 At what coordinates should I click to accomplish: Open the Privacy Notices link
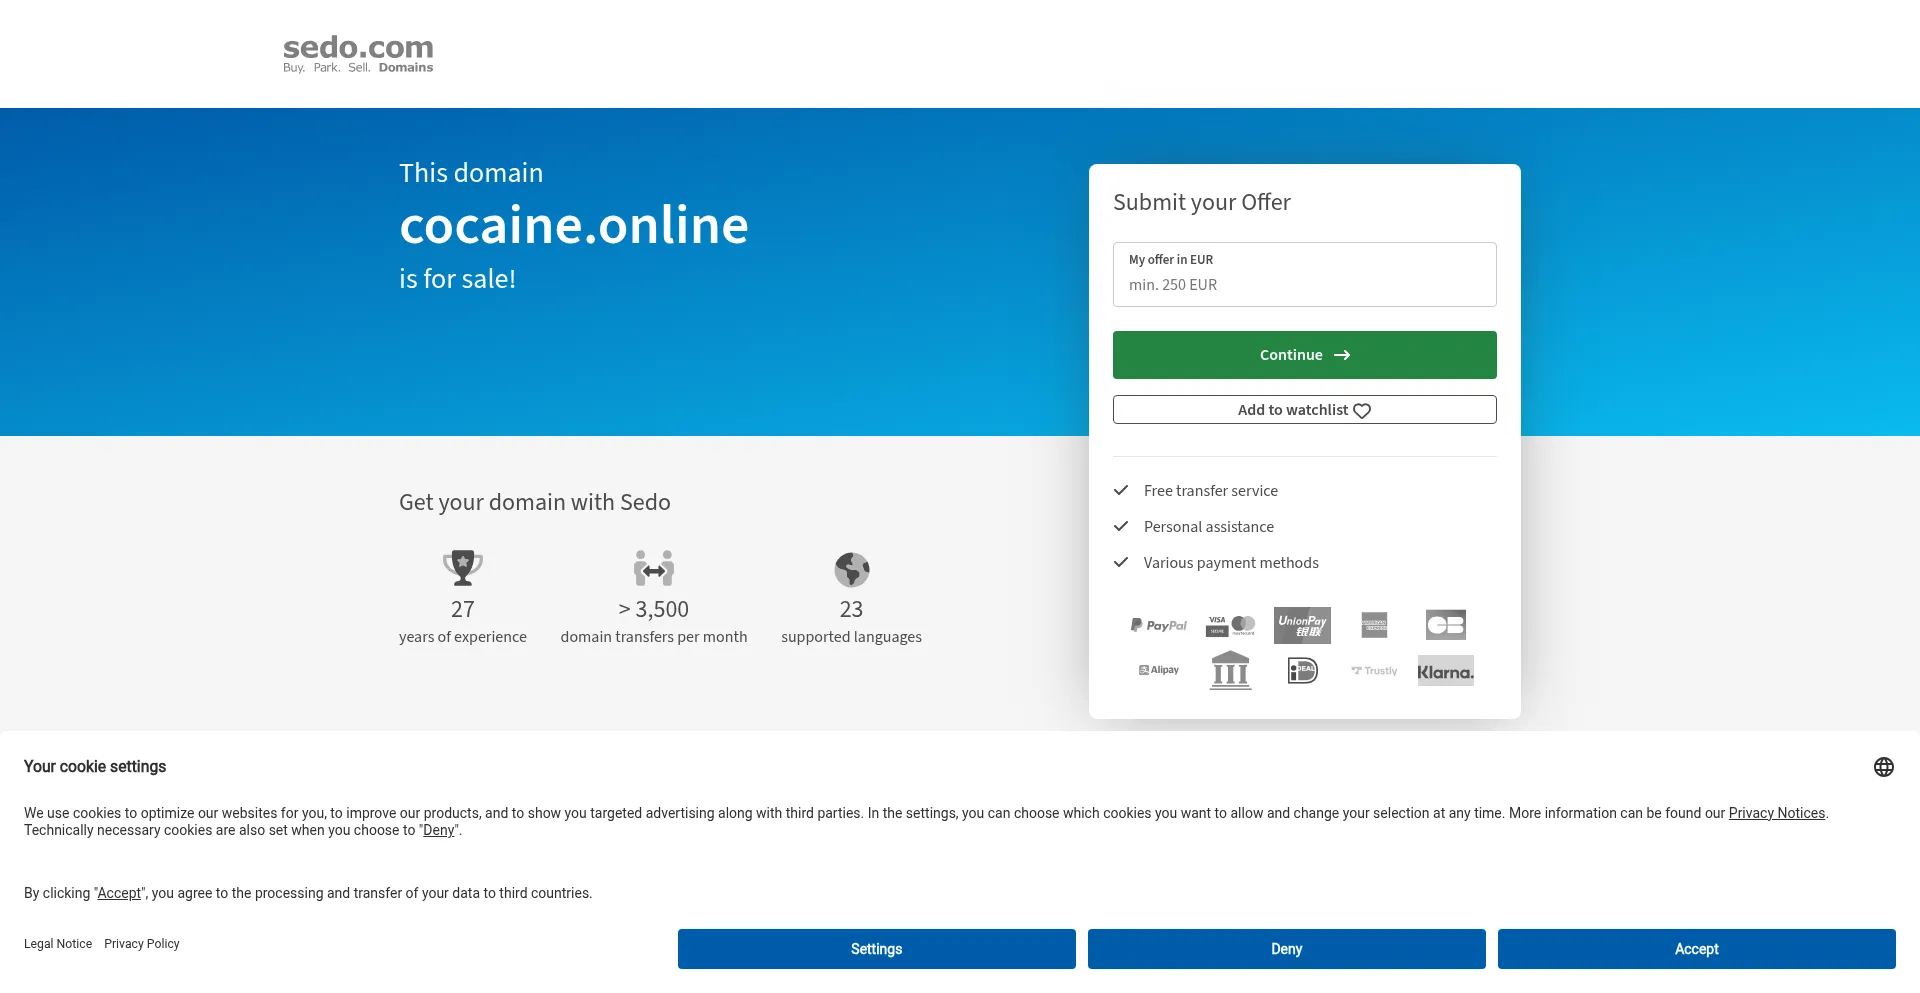point(1776,813)
